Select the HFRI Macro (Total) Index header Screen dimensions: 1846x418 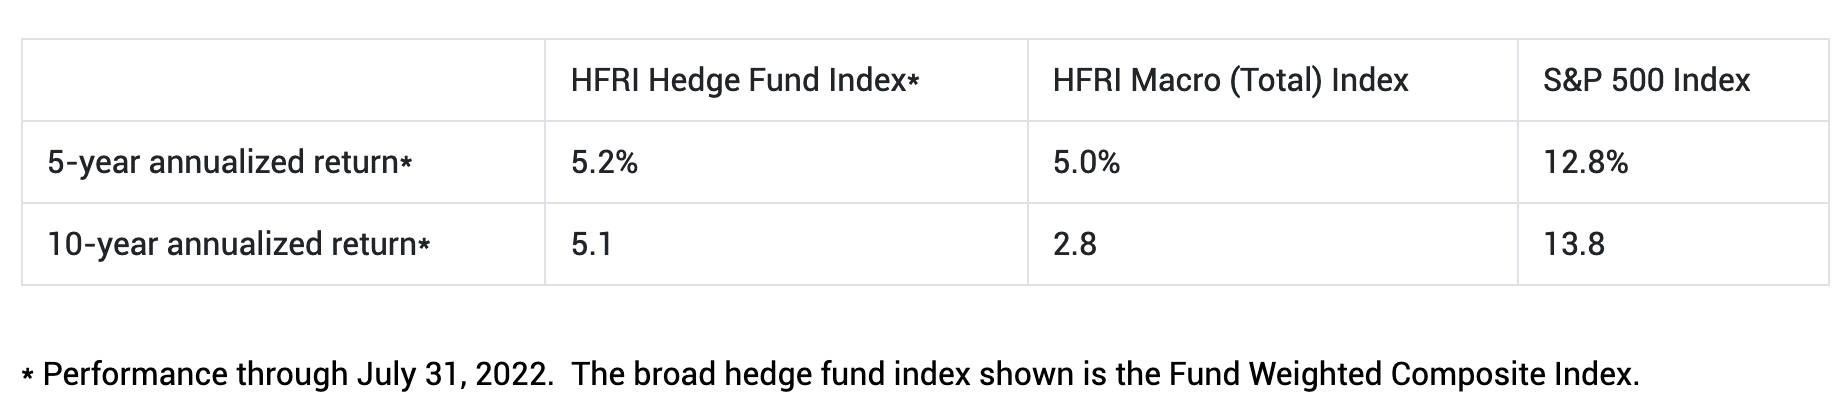pos(1230,80)
